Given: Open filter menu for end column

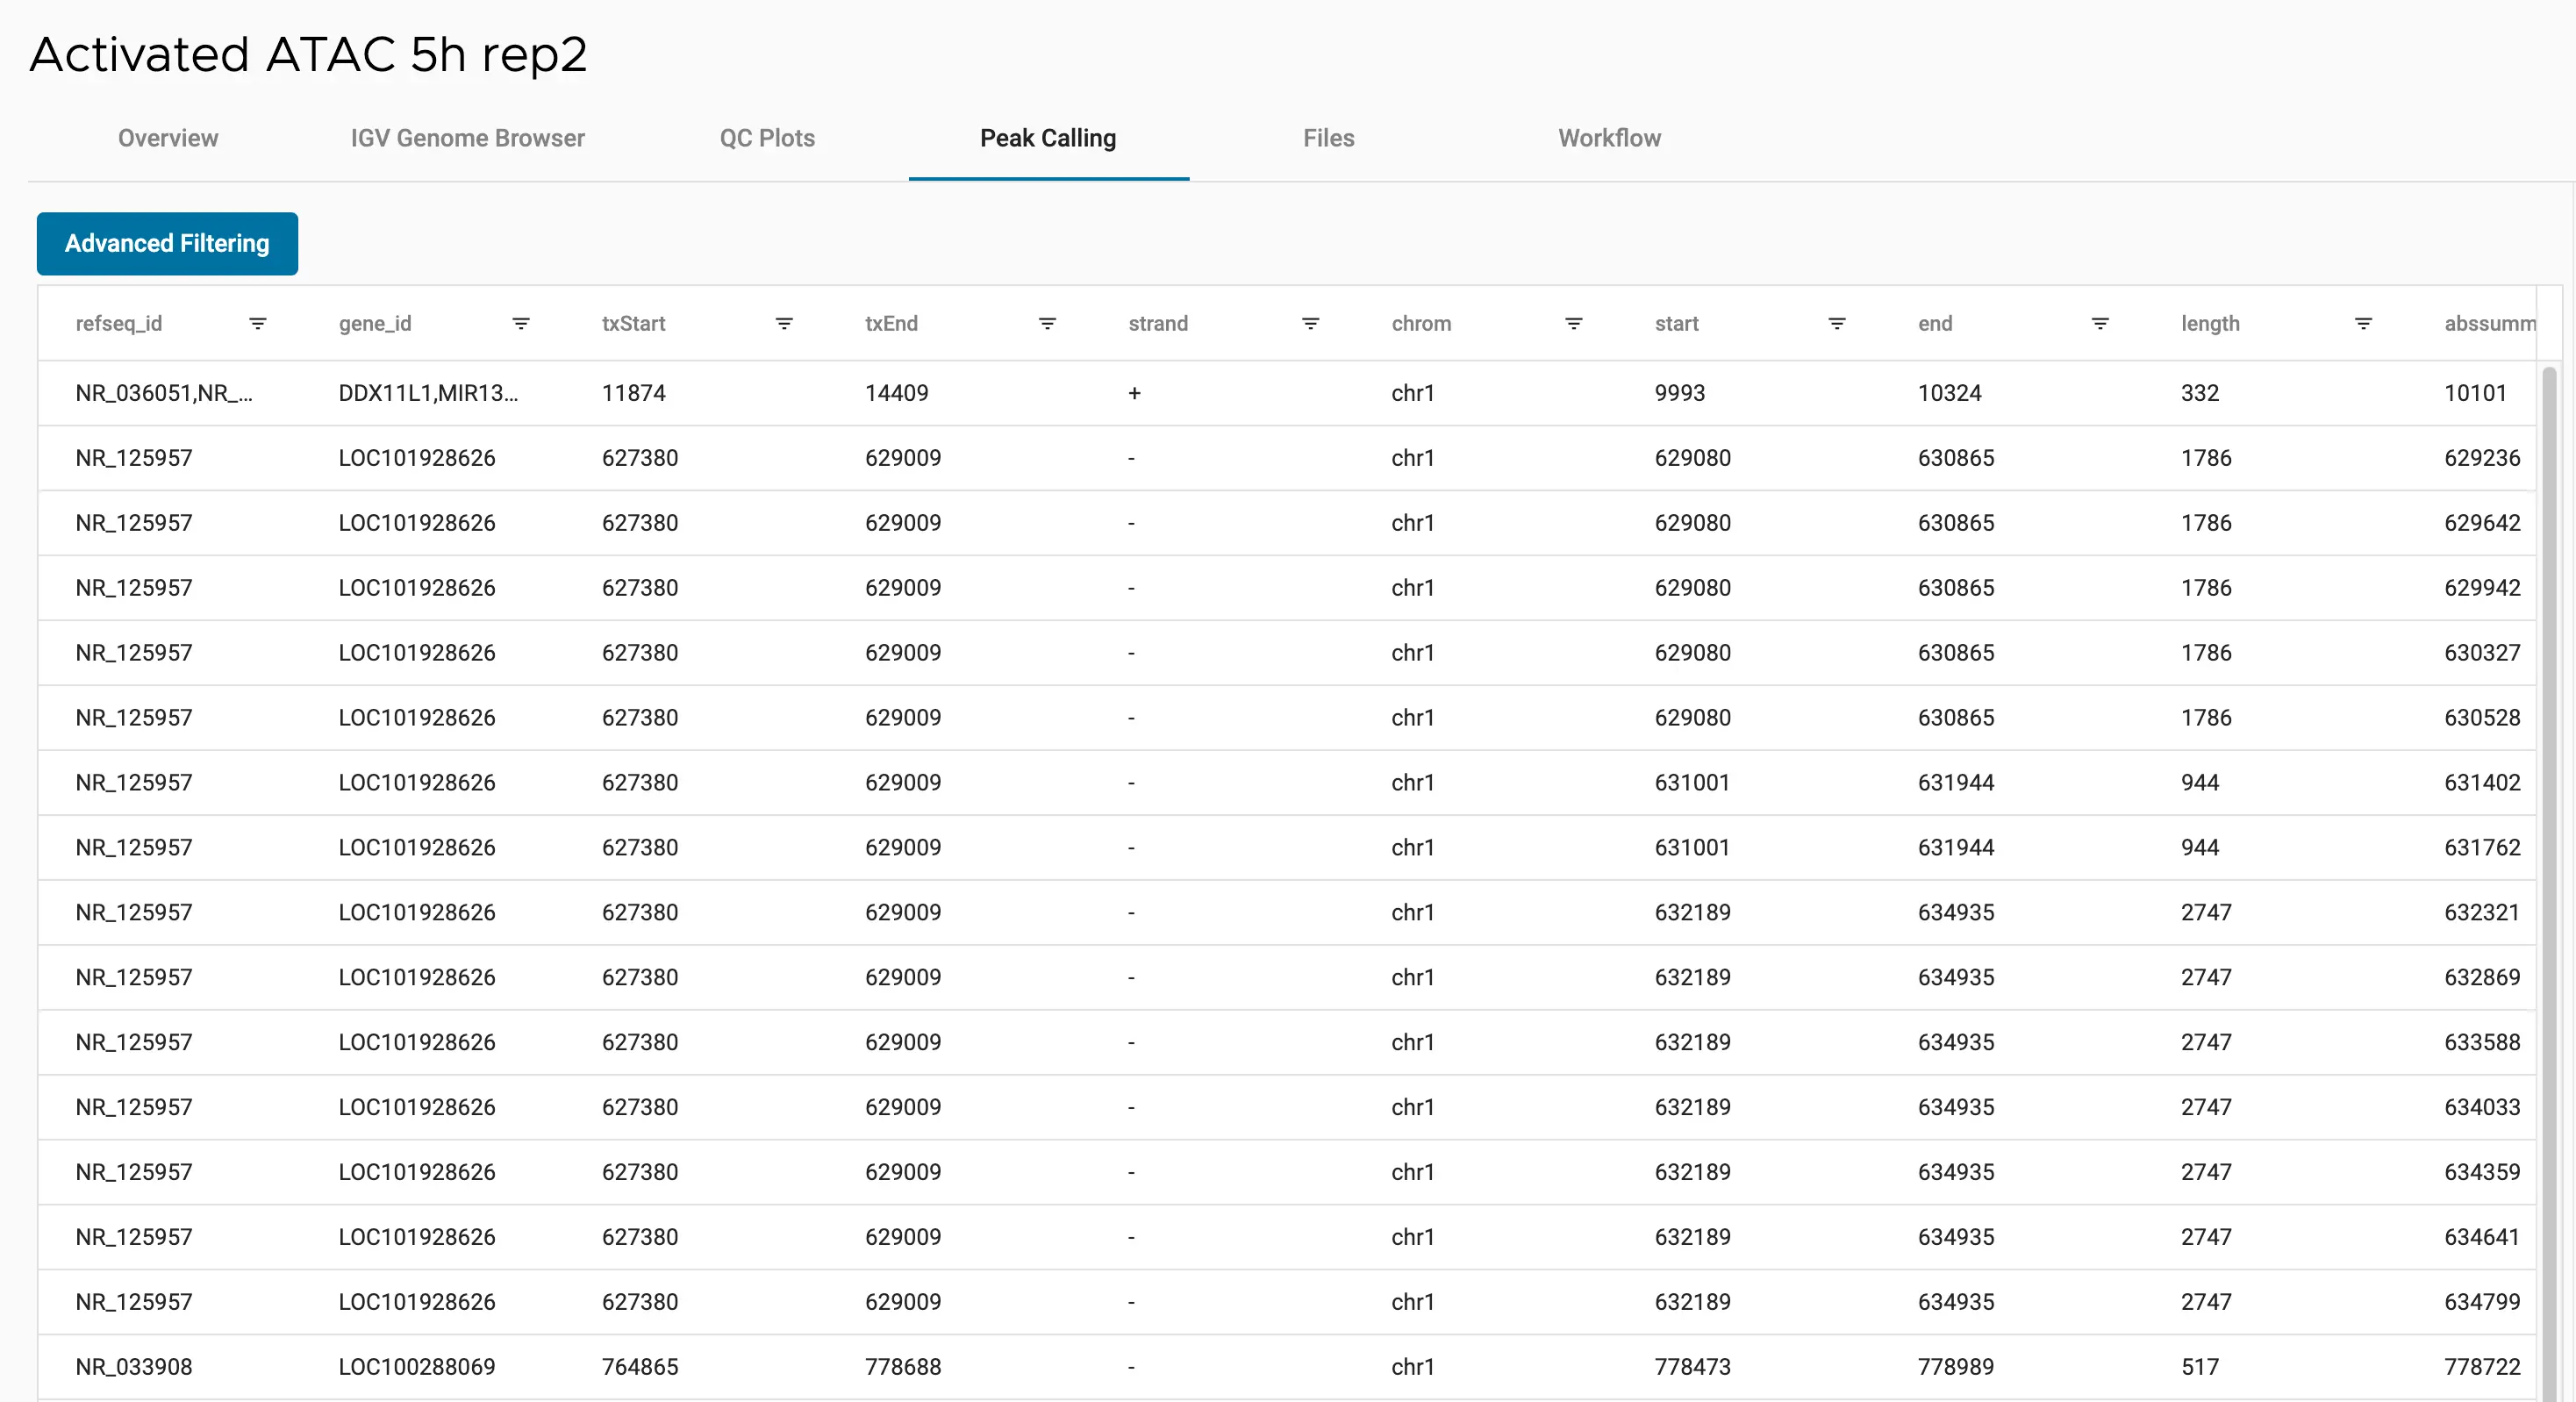Looking at the screenshot, I should click(x=2100, y=324).
